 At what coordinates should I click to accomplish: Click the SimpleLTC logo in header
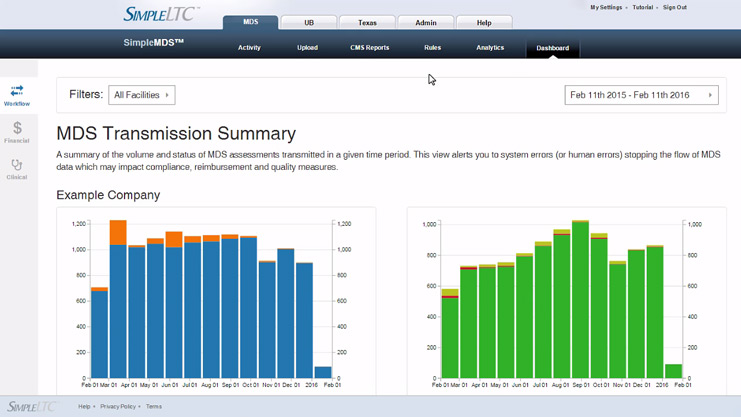(x=160, y=14)
